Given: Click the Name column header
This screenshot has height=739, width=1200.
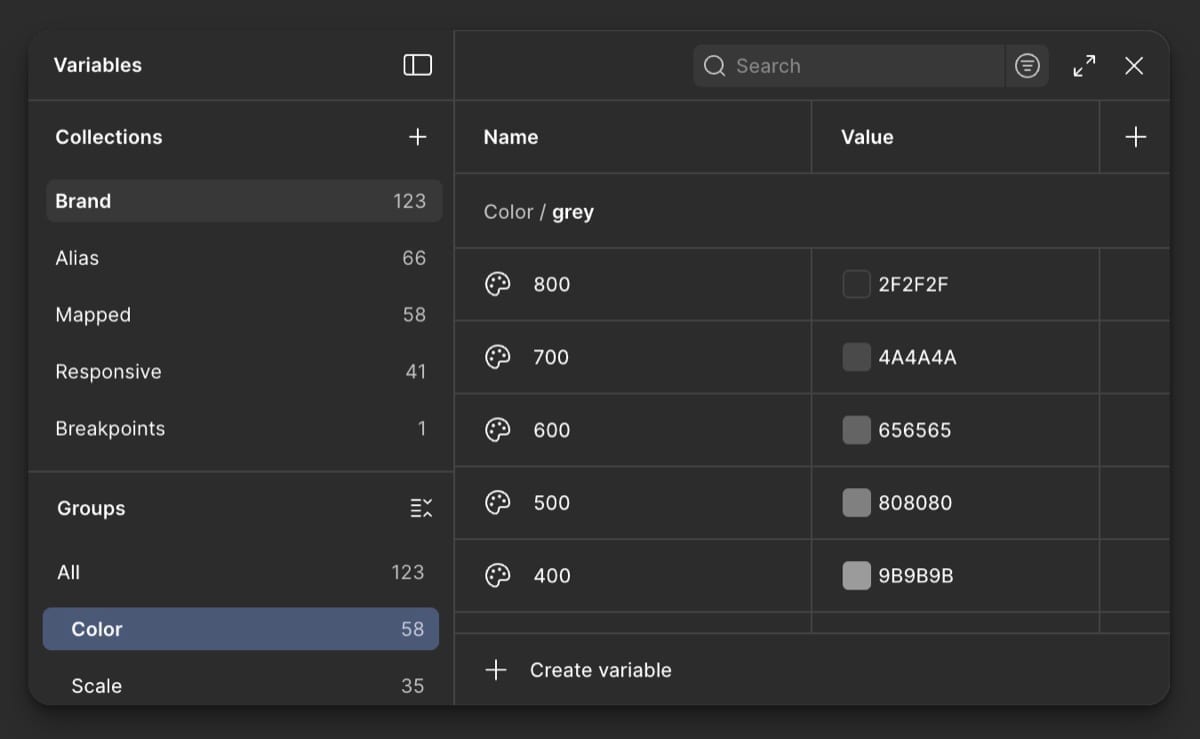Looking at the screenshot, I should pyautogui.click(x=511, y=137).
